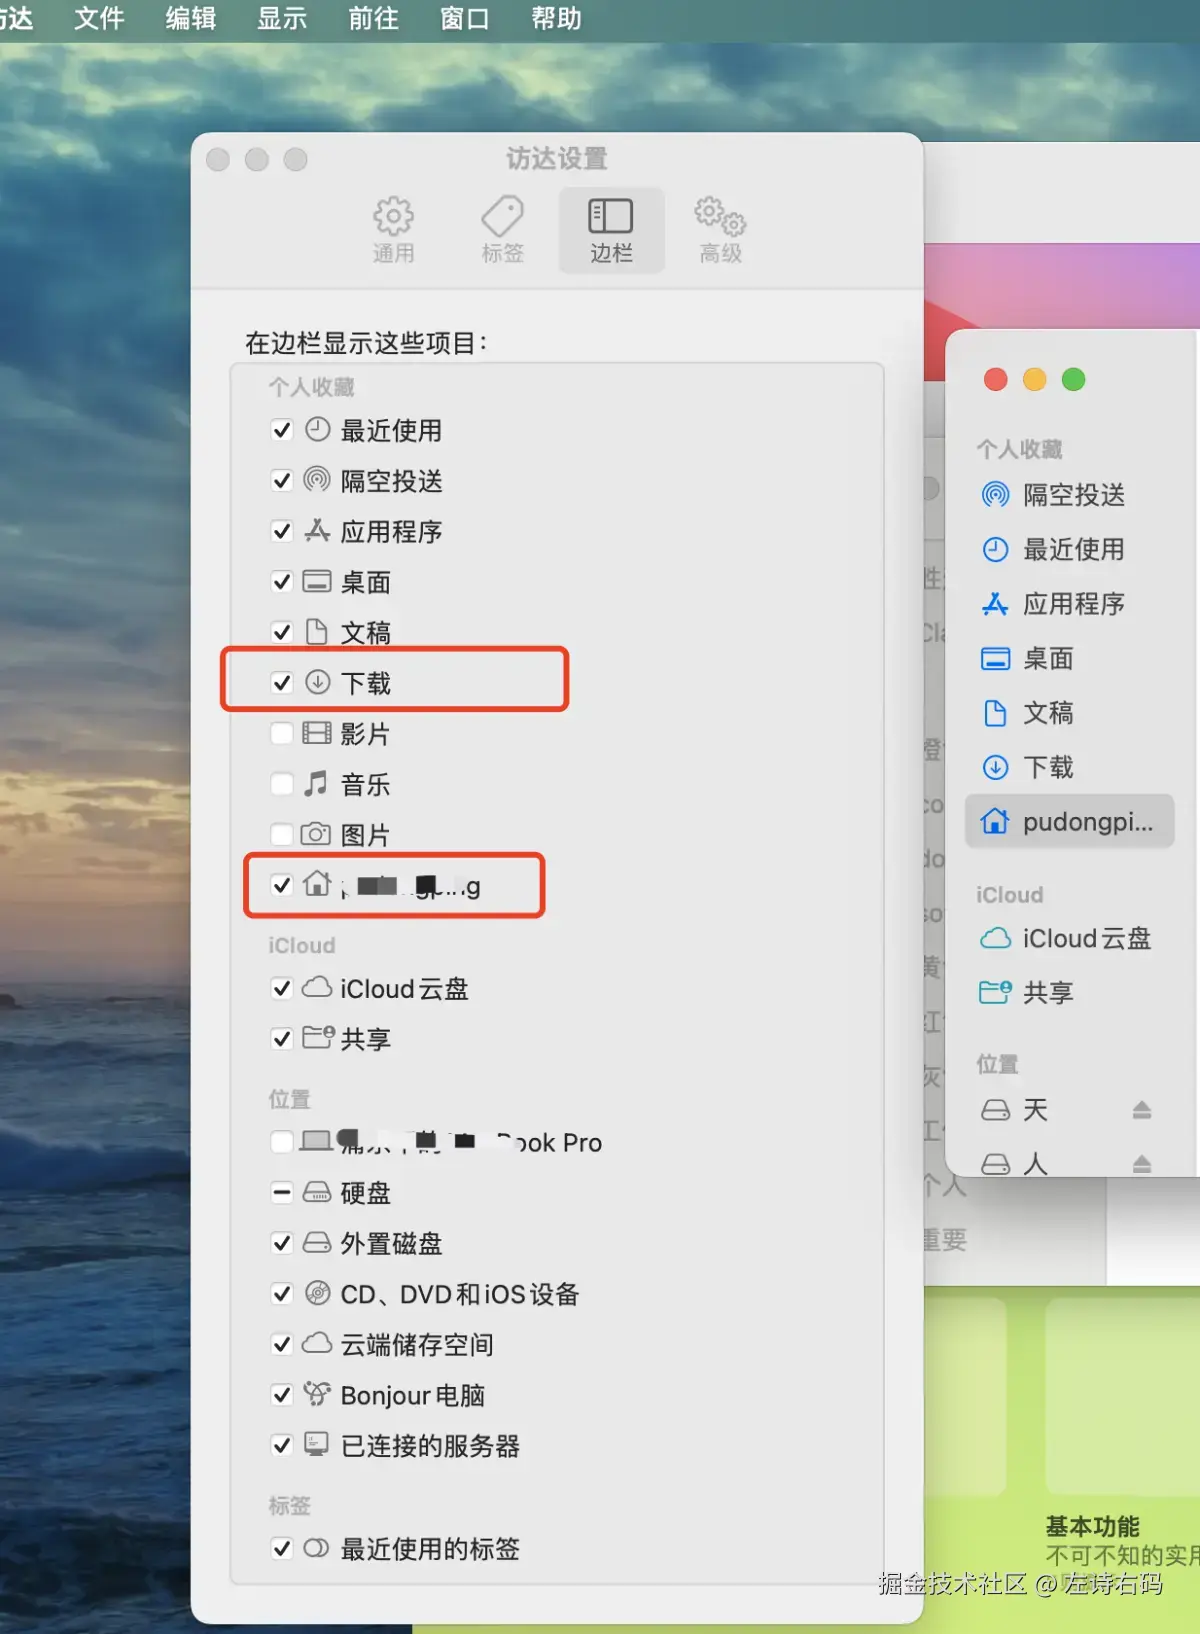The image size is (1200, 1634).
Task: Toggle the 下载 checkbox
Action: tap(282, 683)
